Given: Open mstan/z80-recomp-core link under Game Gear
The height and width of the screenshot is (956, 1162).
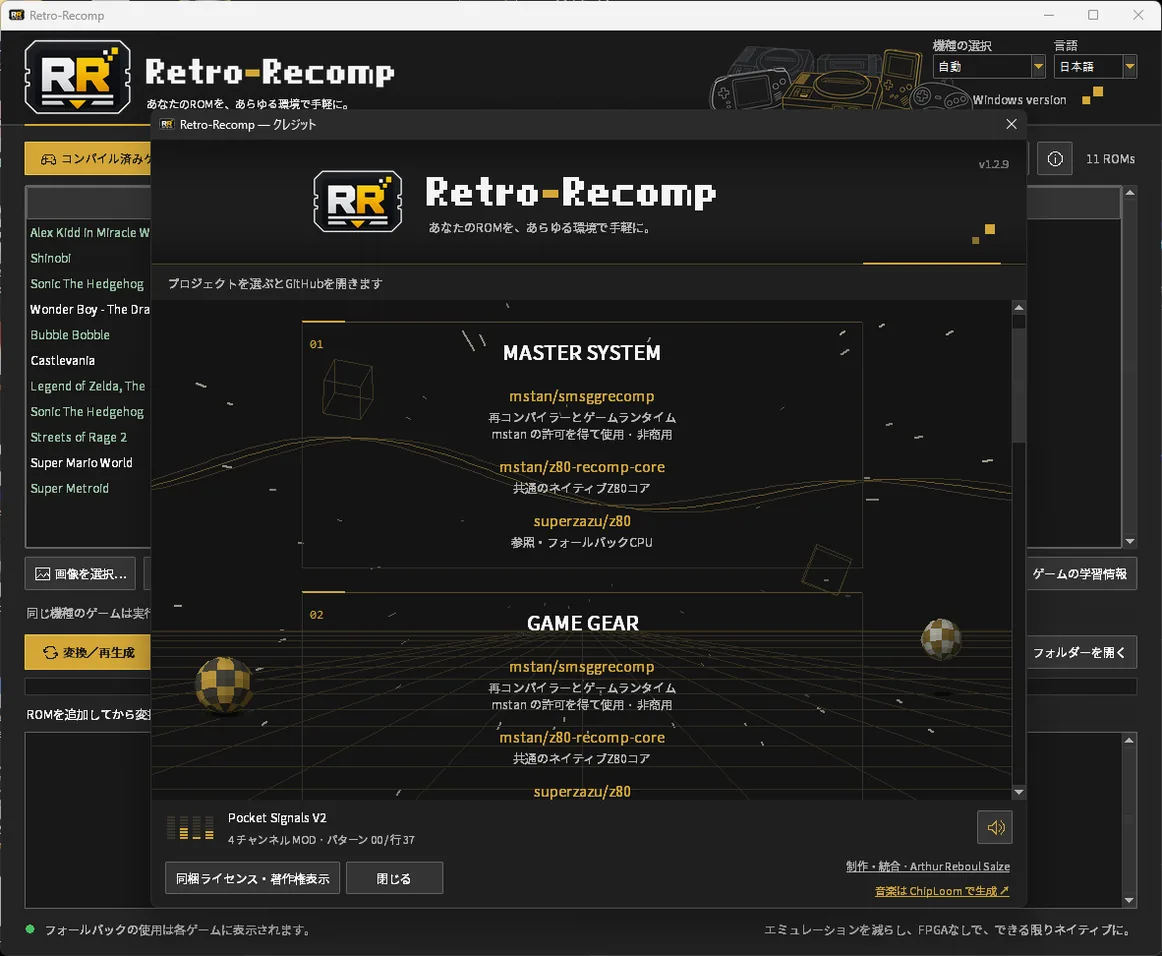Looking at the screenshot, I should point(582,737).
